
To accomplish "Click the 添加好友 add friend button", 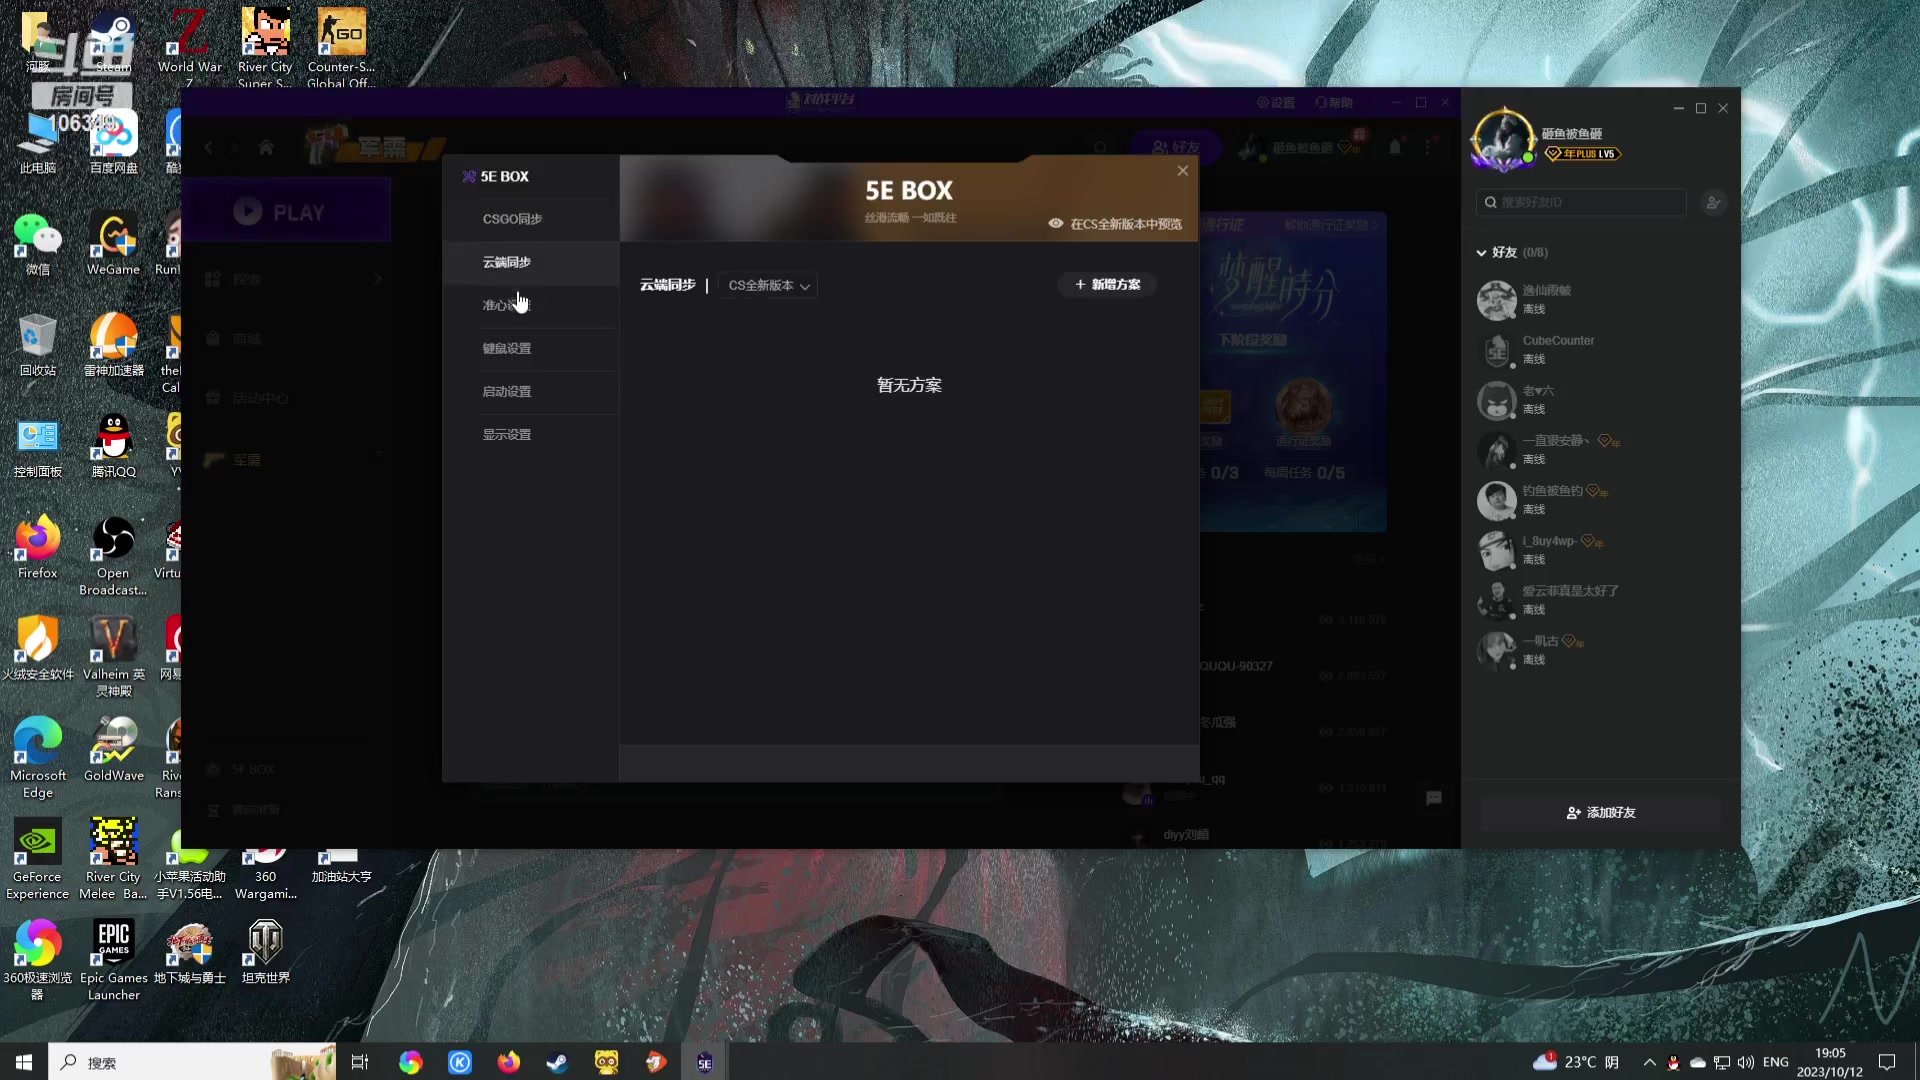I will pyautogui.click(x=1600, y=813).
